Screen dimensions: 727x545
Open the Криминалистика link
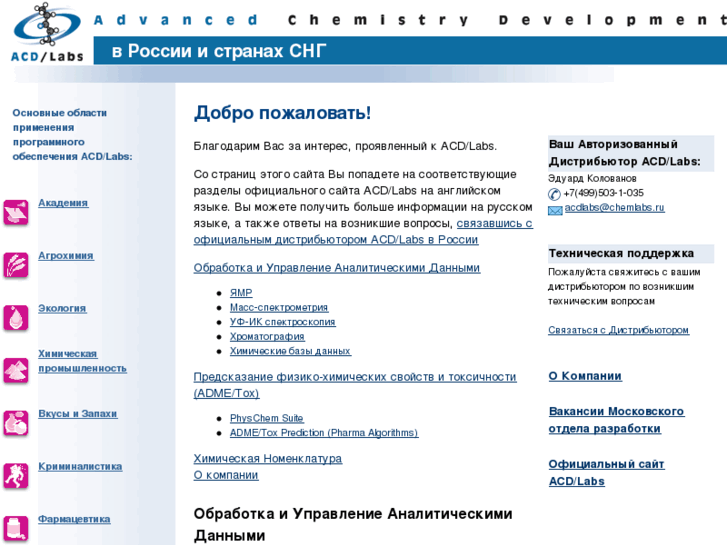(x=80, y=467)
